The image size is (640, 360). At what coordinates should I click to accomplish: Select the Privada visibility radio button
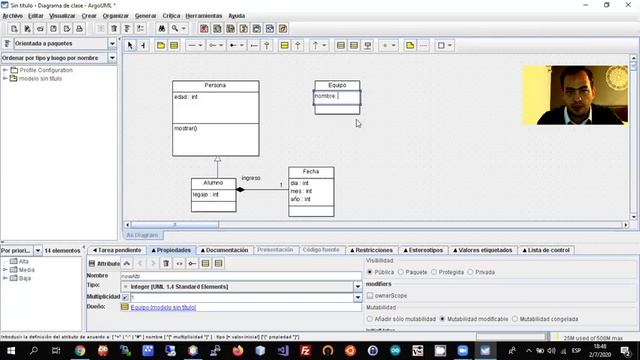[470, 272]
